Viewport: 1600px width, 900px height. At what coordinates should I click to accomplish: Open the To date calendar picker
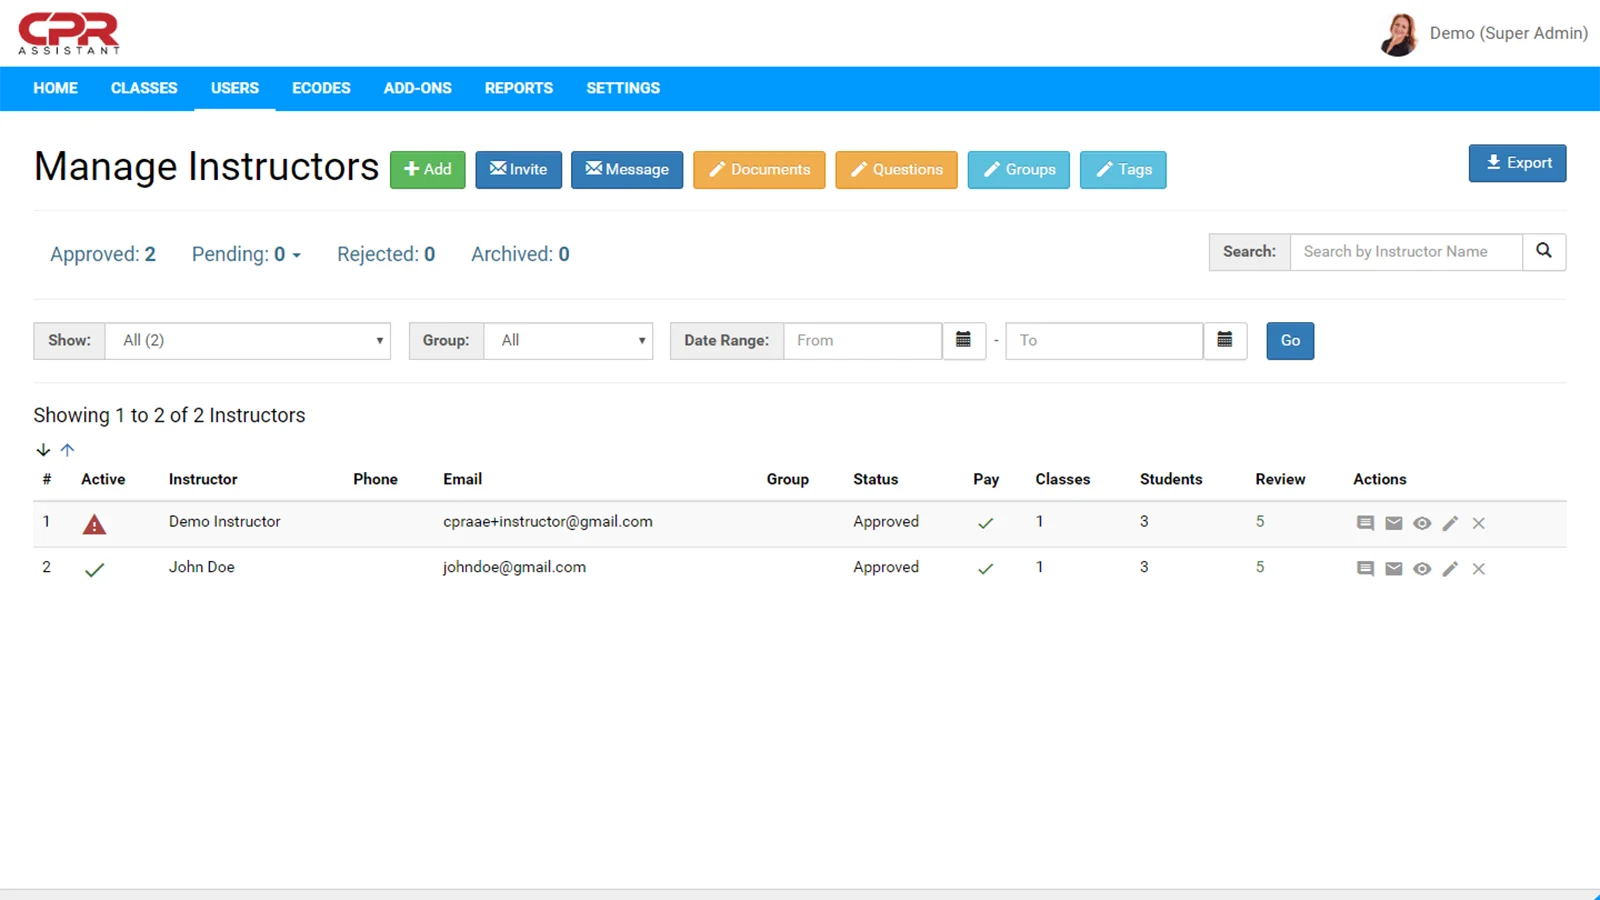click(x=1224, y=341)
